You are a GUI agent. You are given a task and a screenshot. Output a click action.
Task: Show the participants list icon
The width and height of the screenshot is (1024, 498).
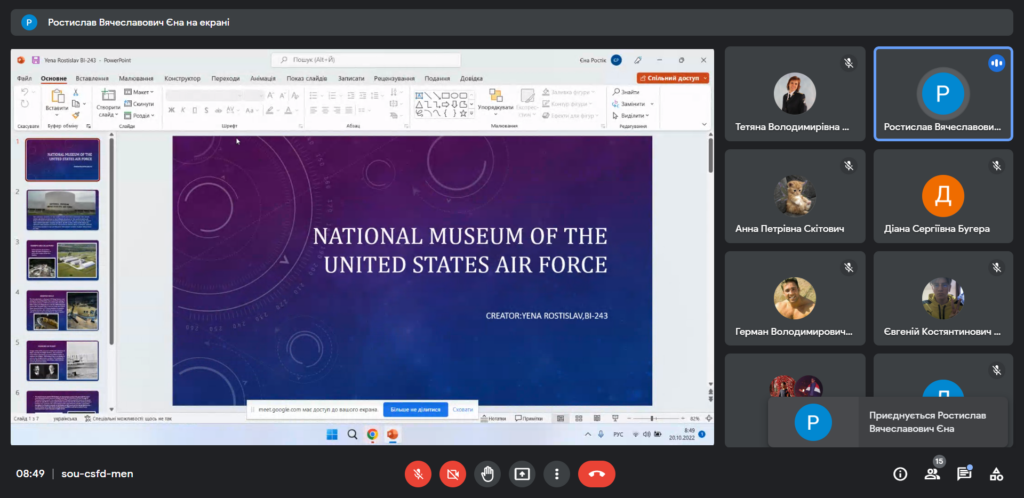tap(932, 473)
